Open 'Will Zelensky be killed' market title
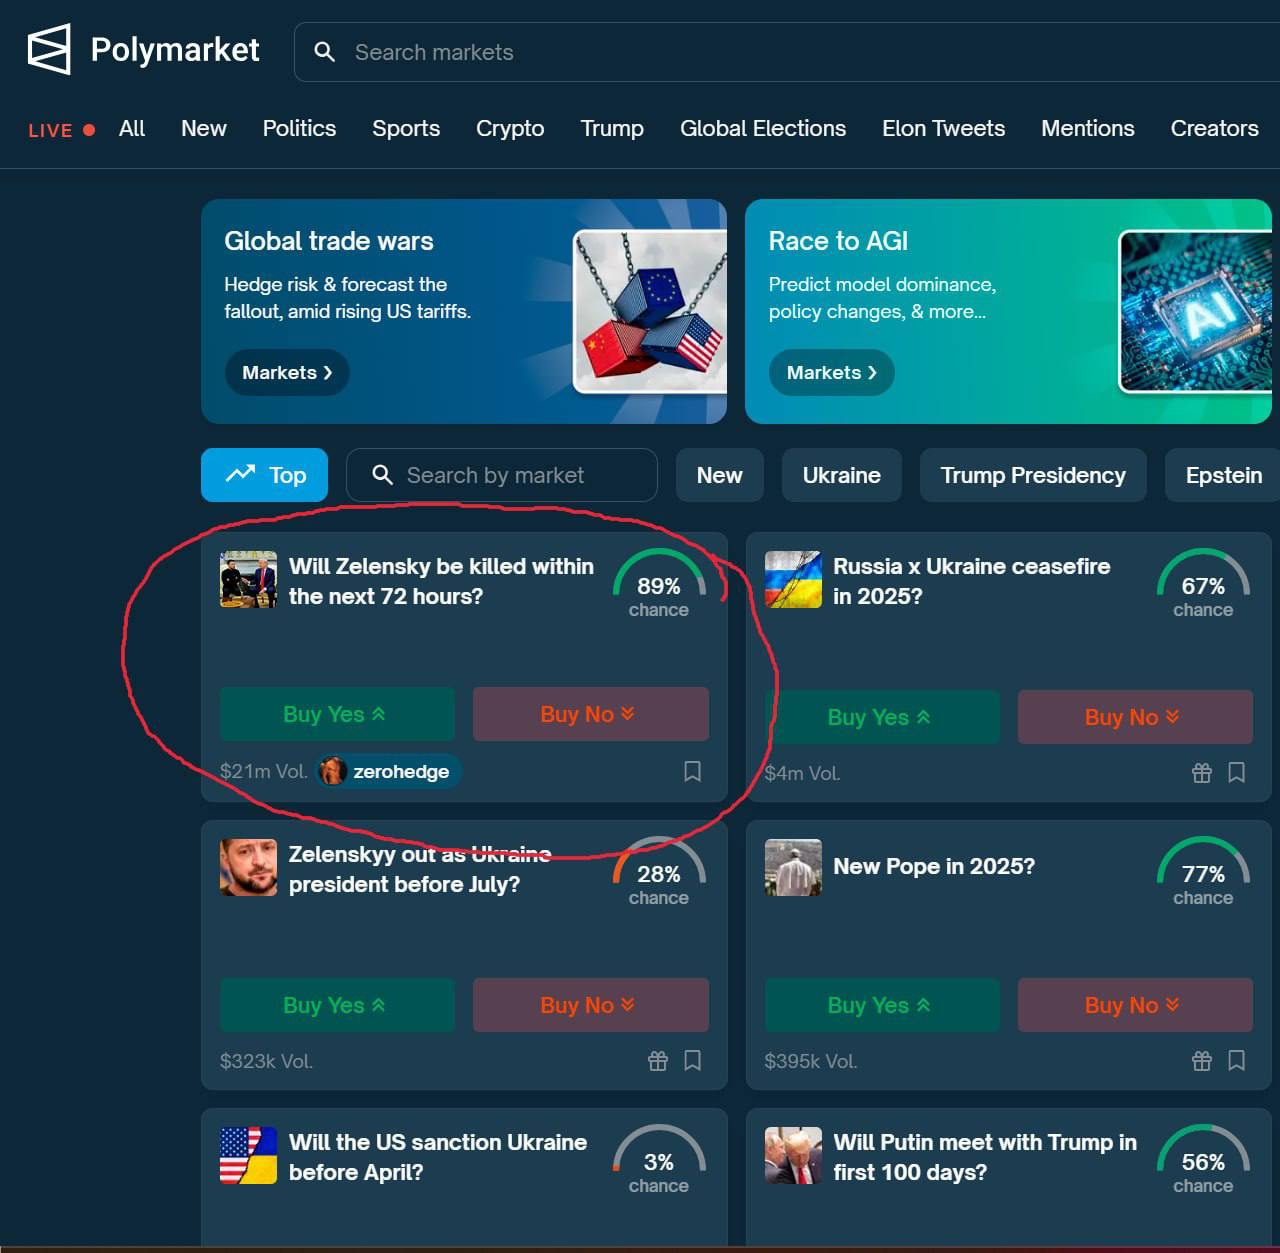This screenshot has width=1280, height=1253. click(x=441, y=581)
